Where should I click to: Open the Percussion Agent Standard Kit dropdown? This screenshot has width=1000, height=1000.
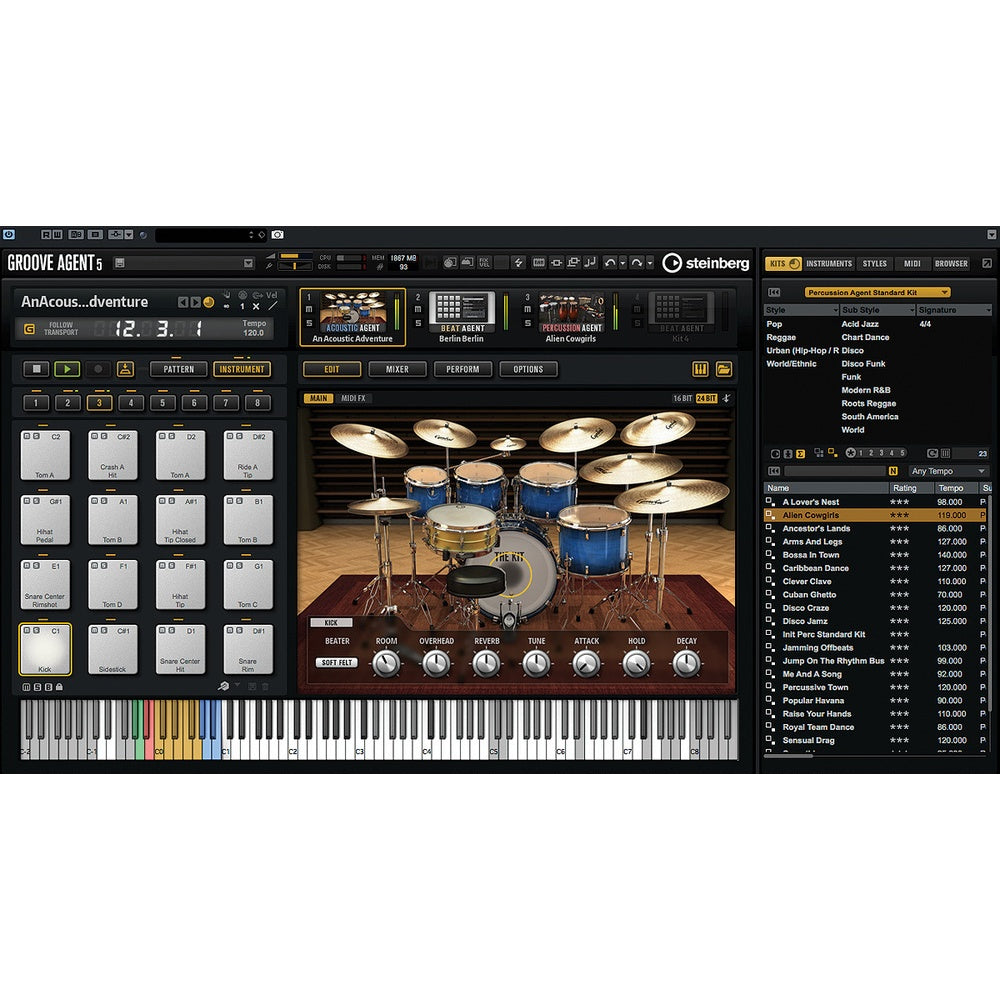click(878, 292)
